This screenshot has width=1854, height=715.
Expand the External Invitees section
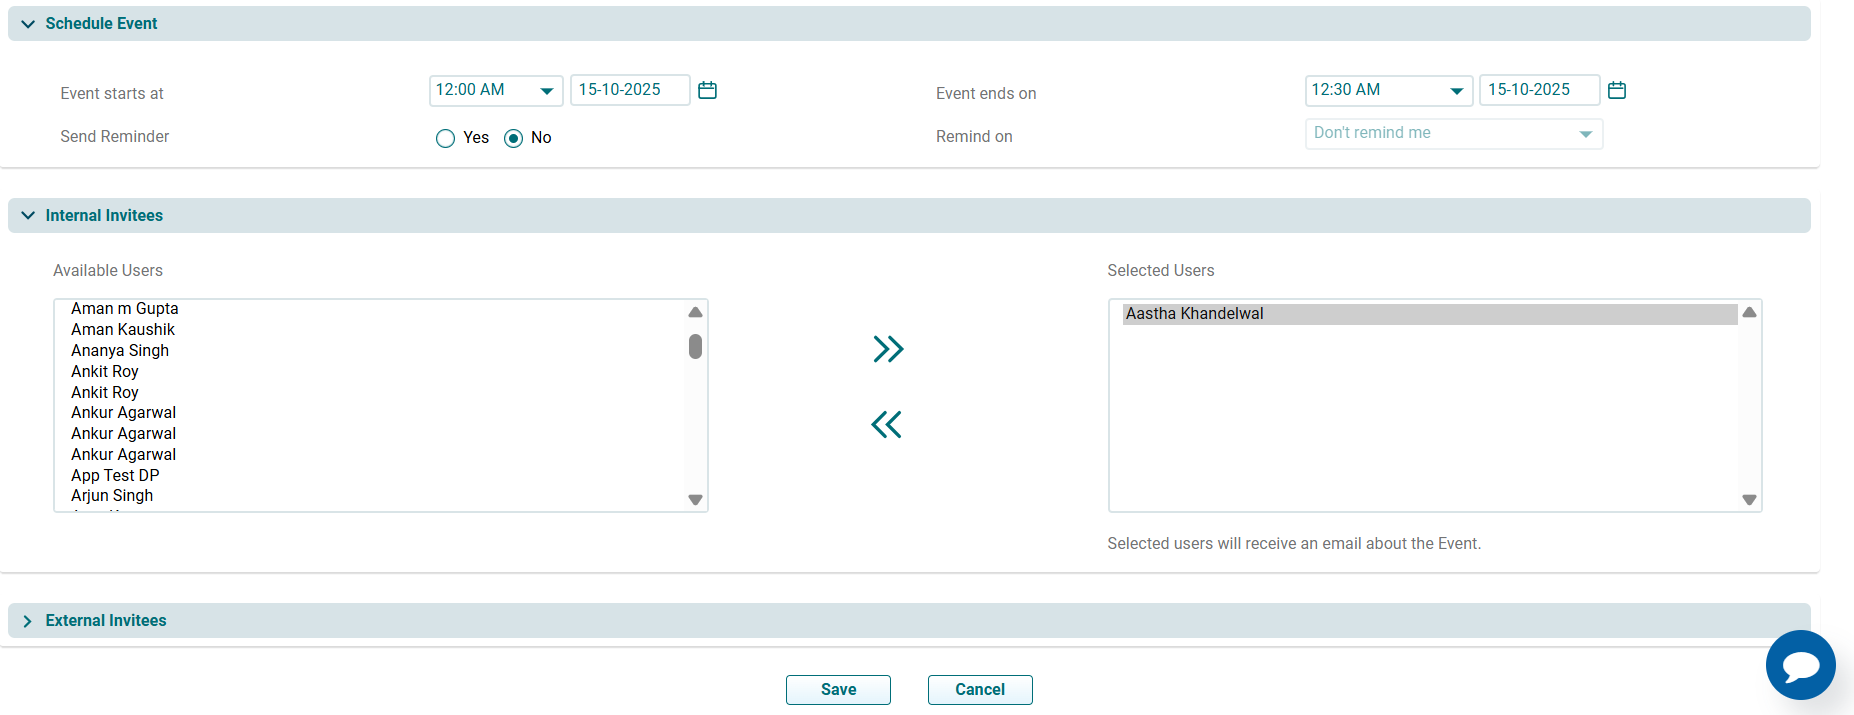pos(28,621)
